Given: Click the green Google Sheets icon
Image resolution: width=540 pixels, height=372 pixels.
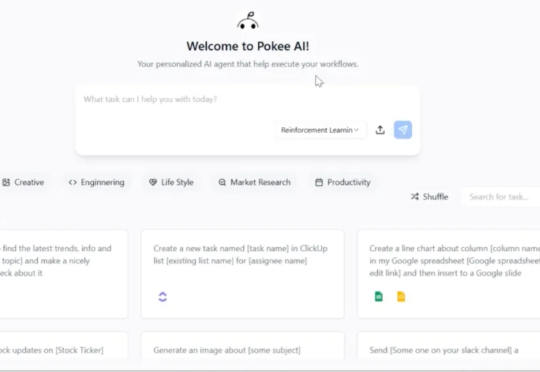Looking at the screenshot, I should pyautogui.click(x=378, y=296).
